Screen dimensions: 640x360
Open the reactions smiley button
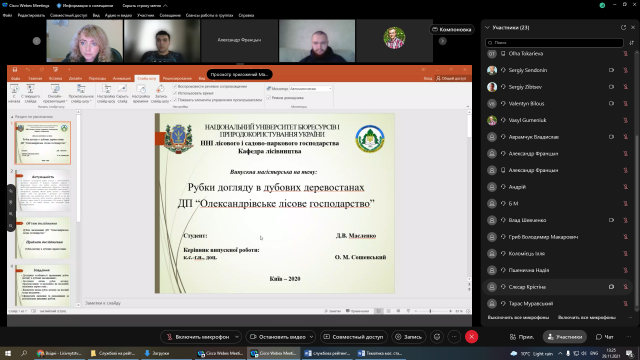(x=437, y=337)
